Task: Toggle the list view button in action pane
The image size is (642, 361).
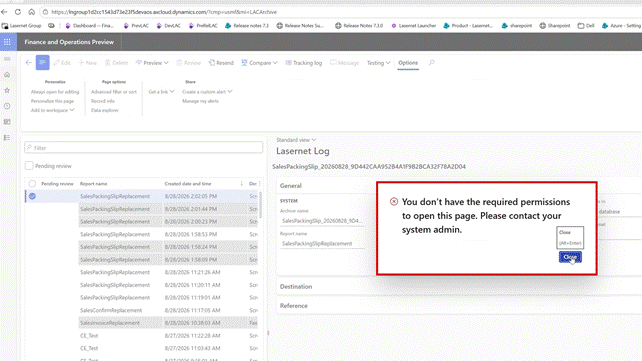Action: tap(42, 63)
